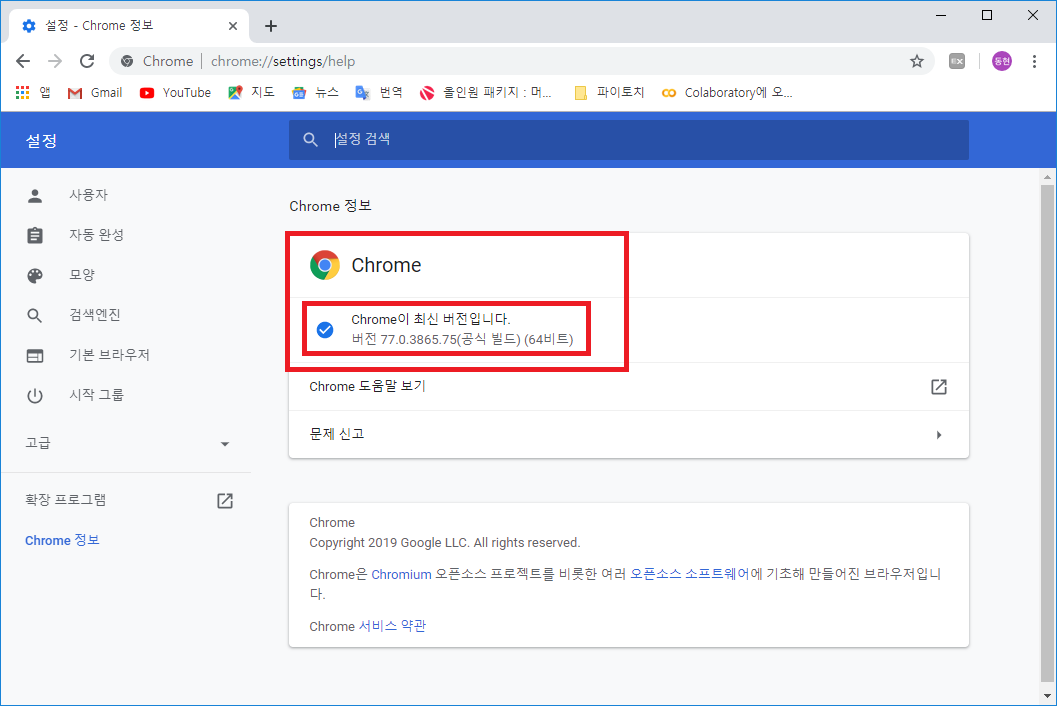Click the Copyright 2019 Google LLC text
Screen dimensions: 1057x706
point(445,543)
